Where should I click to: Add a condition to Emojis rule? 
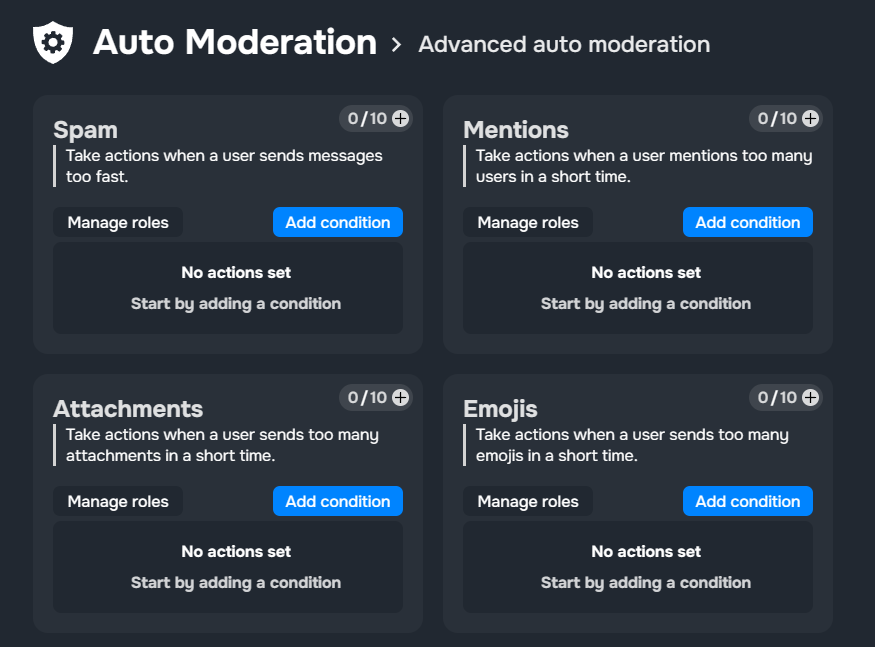(747, 501)
